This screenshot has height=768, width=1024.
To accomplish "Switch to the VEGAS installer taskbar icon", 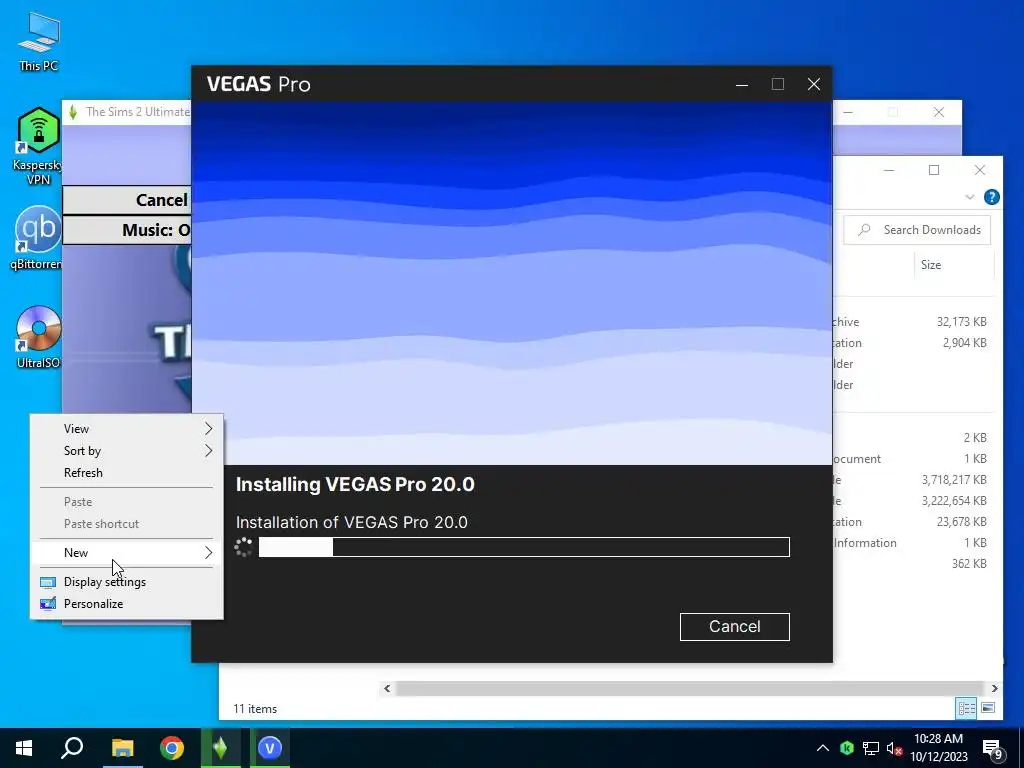I will pos(270,748).
